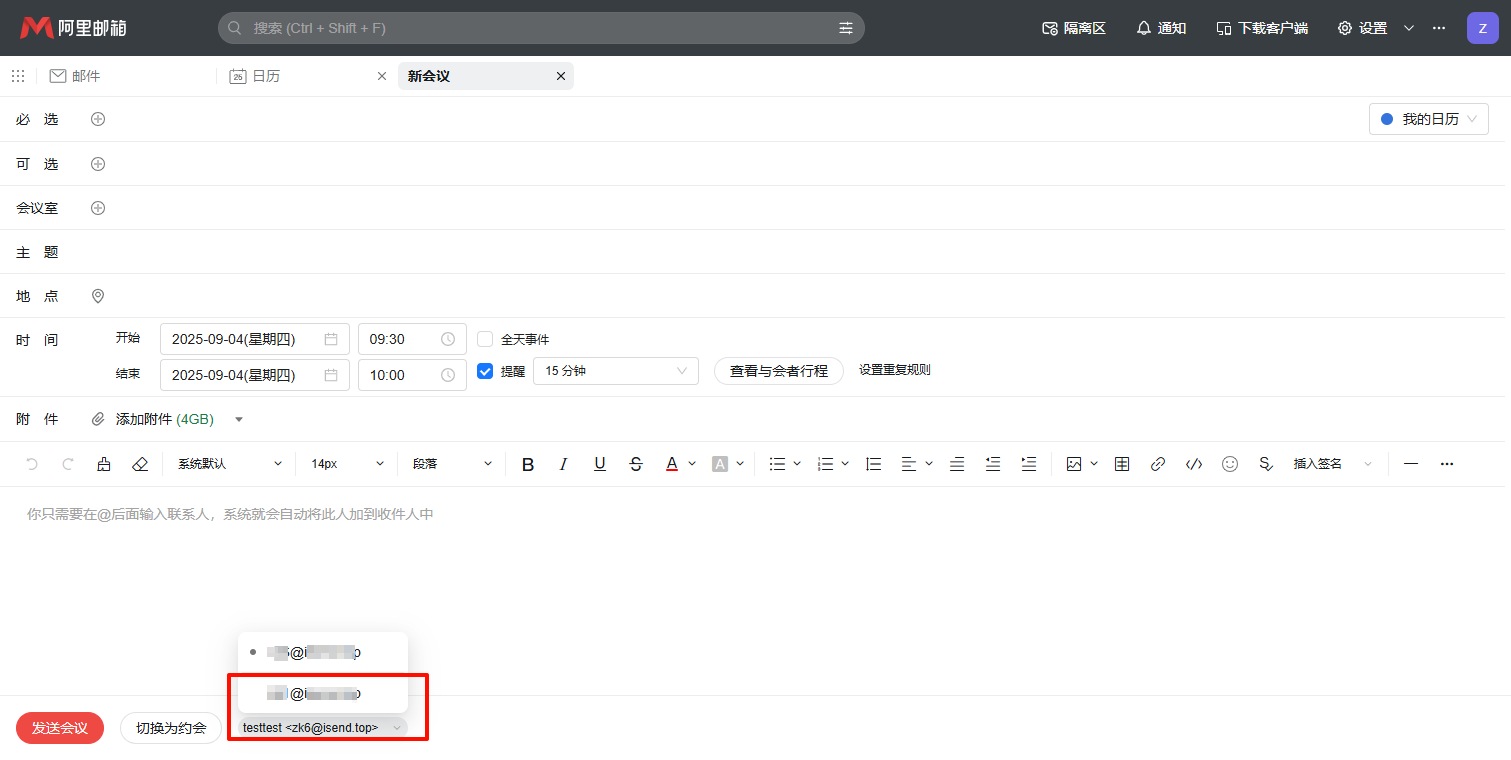Click the add required attendee plus icon
Image resolution: width=1511 pixels, height=760 pixels.
98,119
